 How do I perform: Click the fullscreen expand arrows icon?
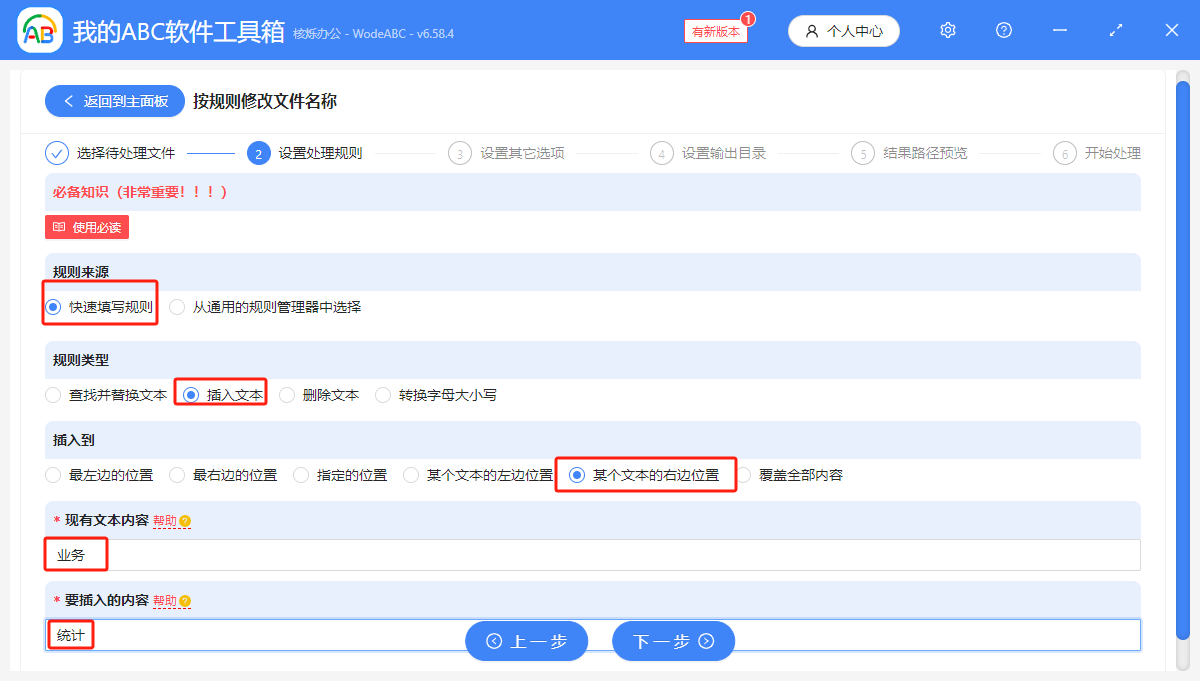coord(1115,30)
